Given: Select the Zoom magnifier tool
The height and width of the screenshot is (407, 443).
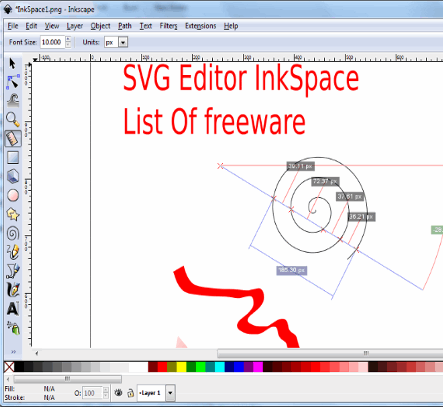Looking at the screenshot, I should point(13,119).
